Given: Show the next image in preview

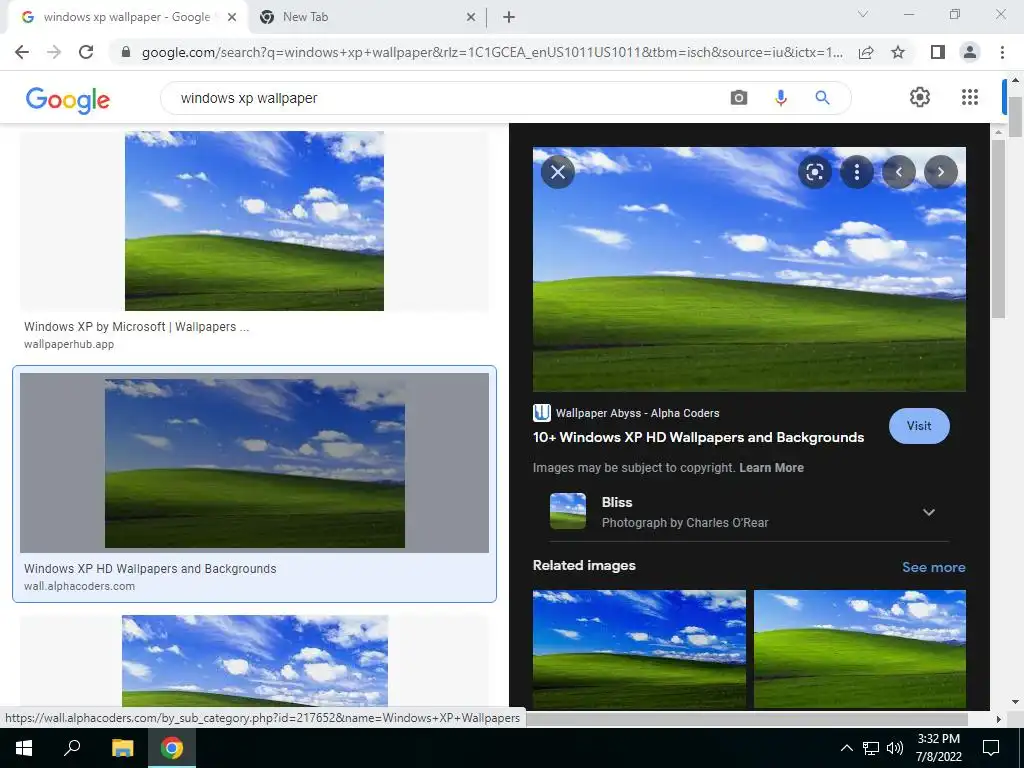Looking at the screenshot, I should point(940,172).
